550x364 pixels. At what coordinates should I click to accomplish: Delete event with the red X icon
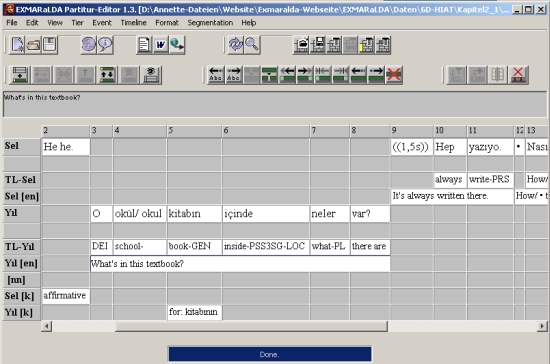coord(394,75)
